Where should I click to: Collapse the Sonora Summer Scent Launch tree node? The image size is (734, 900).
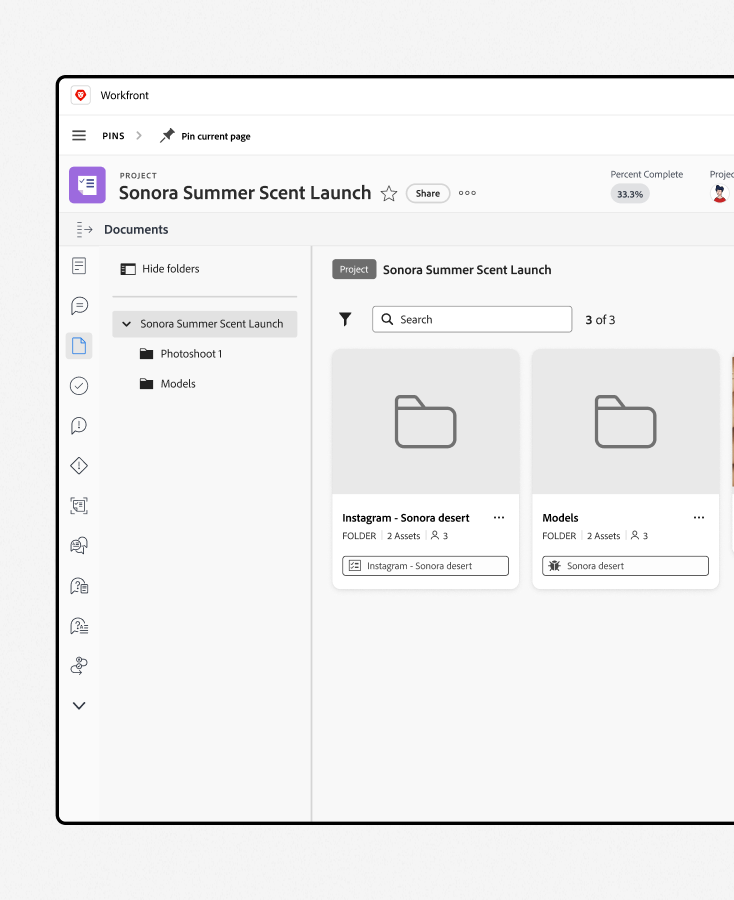(x=126, y=324)
